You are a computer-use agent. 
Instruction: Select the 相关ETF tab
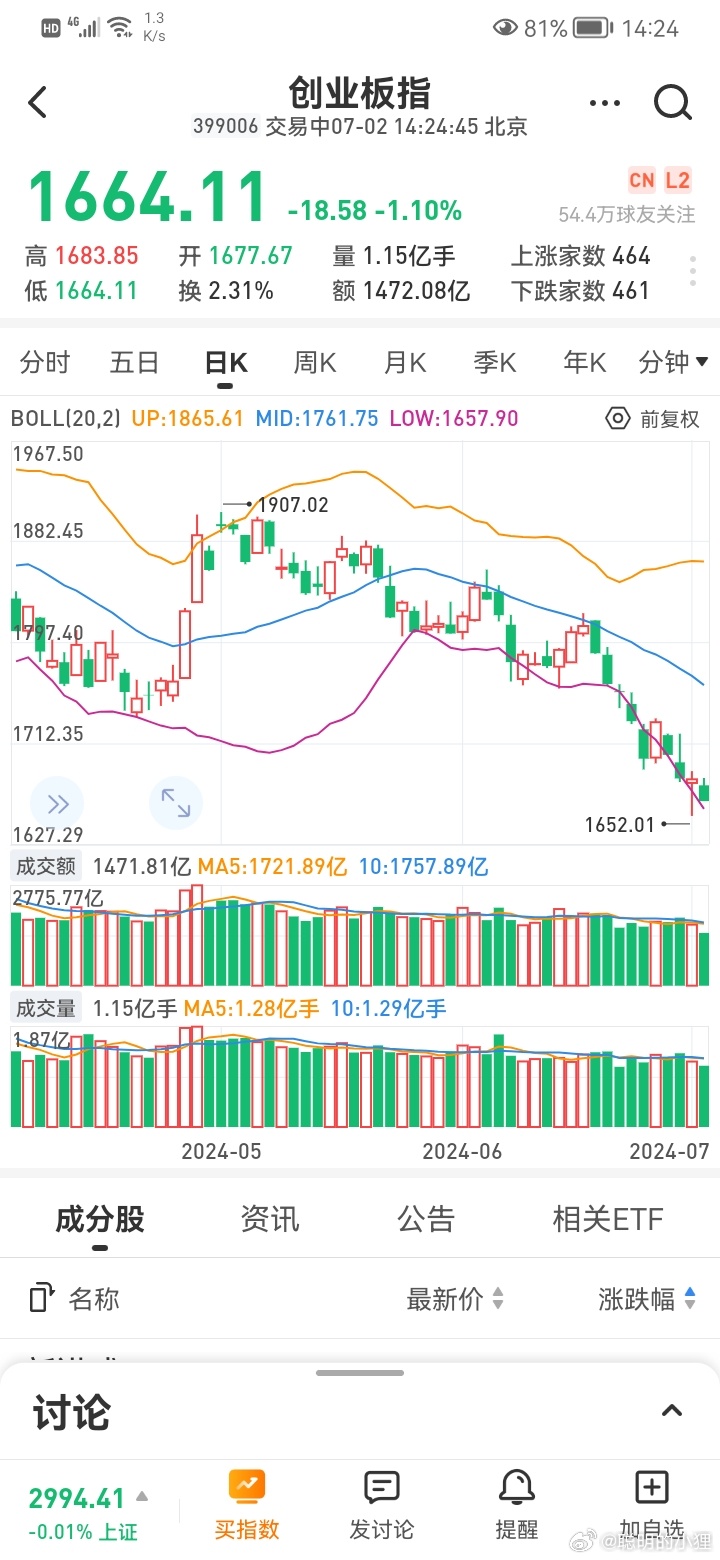click(608, 1219)
